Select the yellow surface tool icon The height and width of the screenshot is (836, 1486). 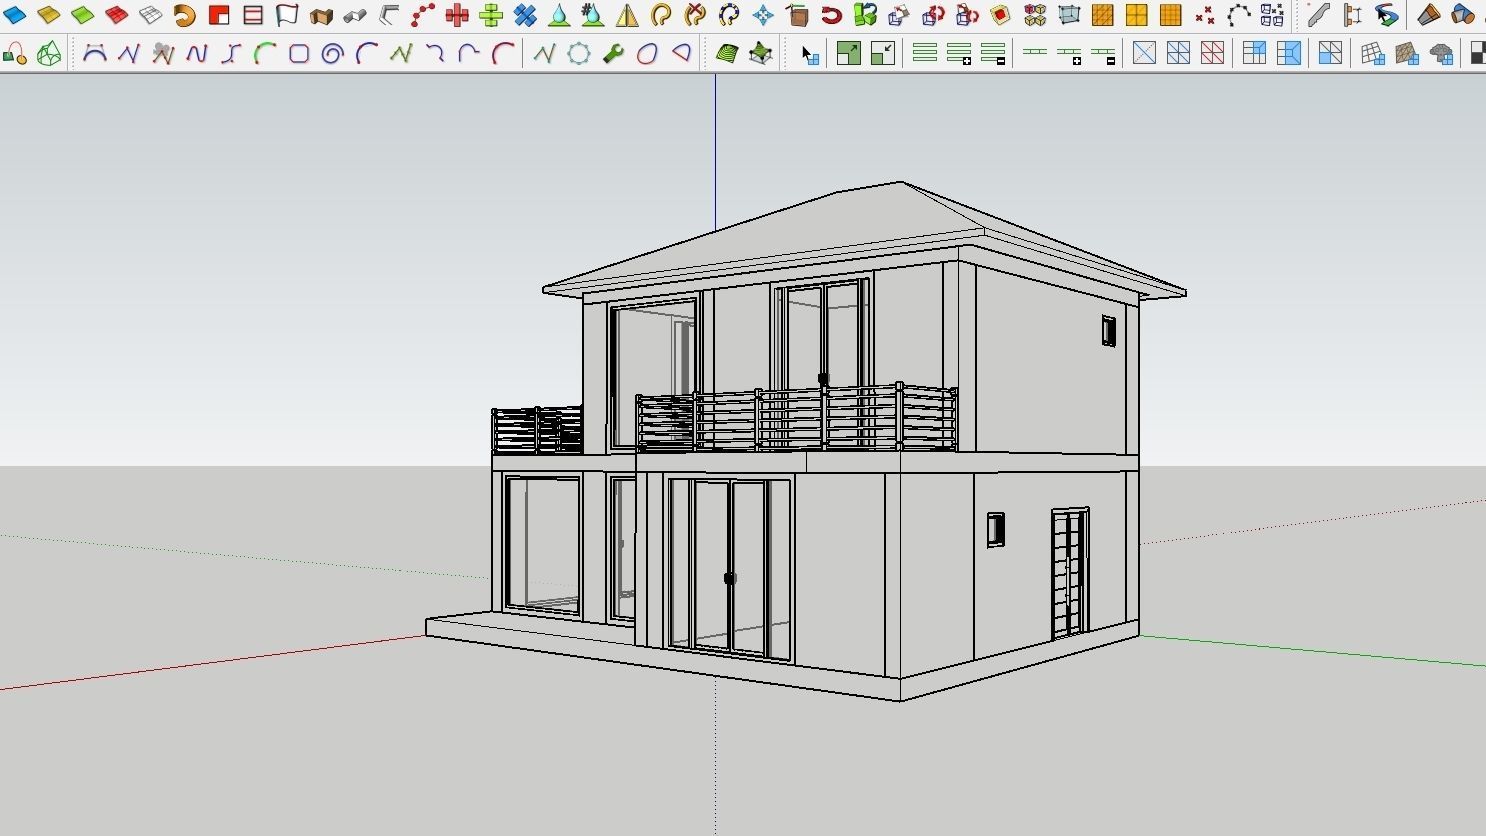click(49, 15)
